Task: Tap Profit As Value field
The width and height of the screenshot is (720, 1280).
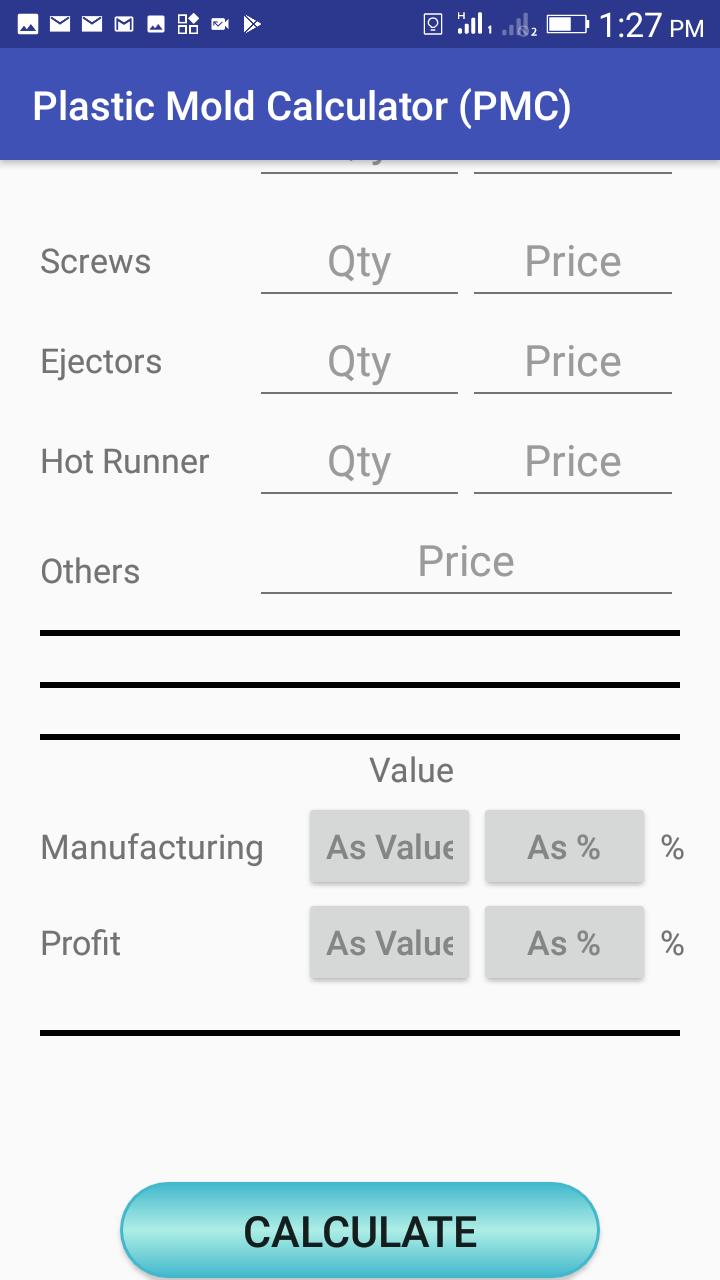Action: click(389, 943)
